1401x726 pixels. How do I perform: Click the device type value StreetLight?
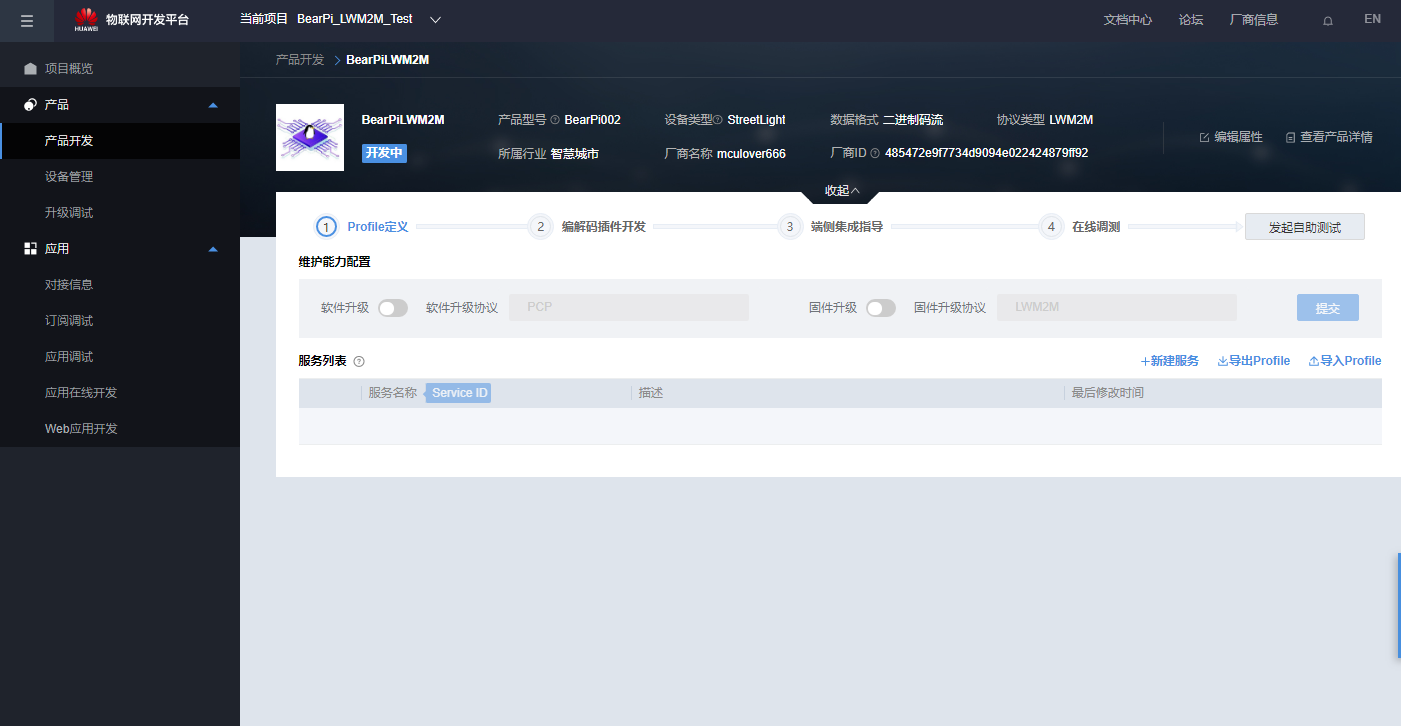[x=757, y=120]
